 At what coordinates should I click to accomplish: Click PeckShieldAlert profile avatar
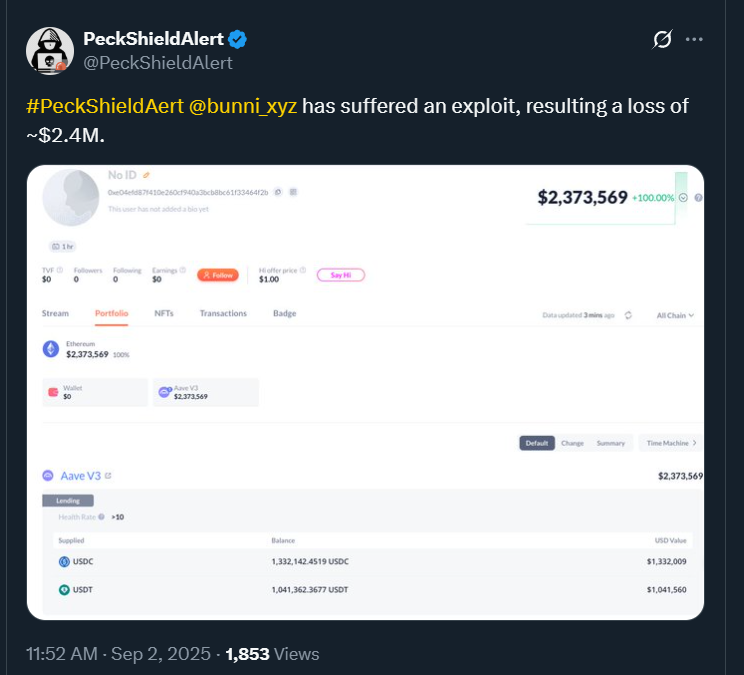pyautogui.click(x=50, y=51)
